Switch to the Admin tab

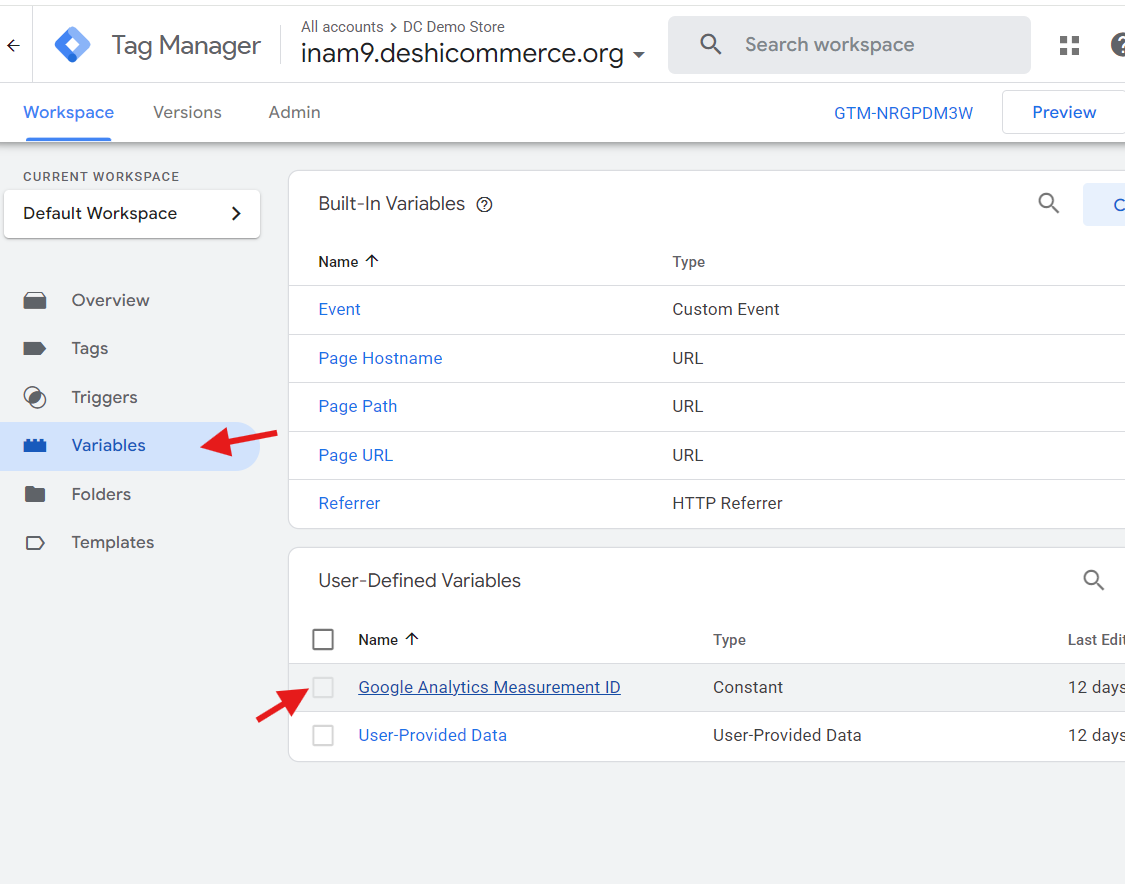(294, 113)
